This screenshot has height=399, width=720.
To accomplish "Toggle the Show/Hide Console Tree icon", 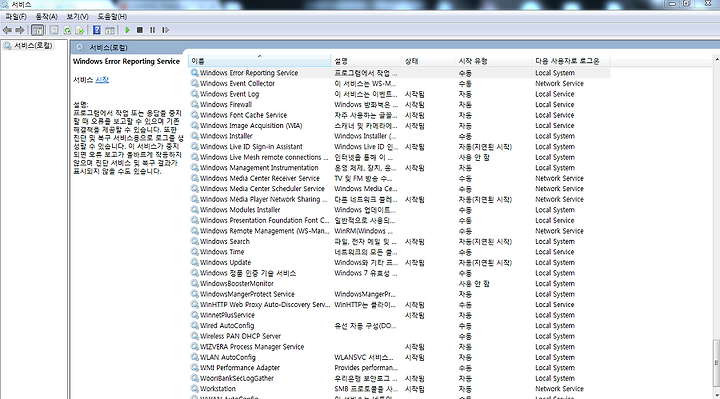I will pos(38,30).
